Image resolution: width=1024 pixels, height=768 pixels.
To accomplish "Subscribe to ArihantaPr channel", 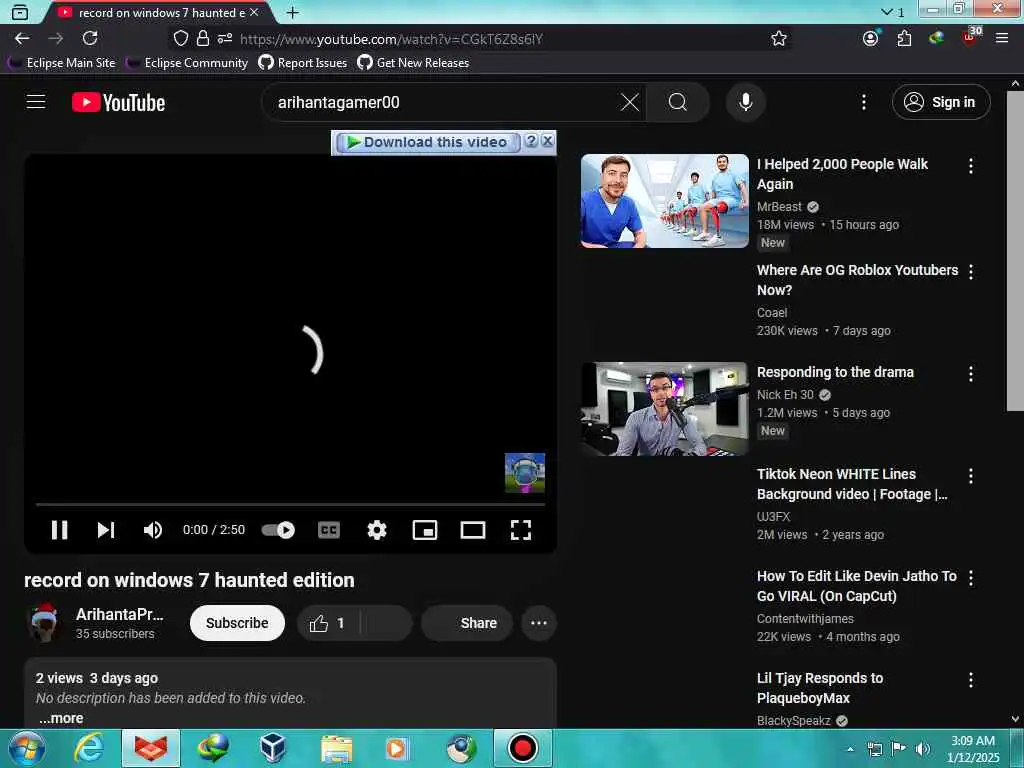I will 237,623.
